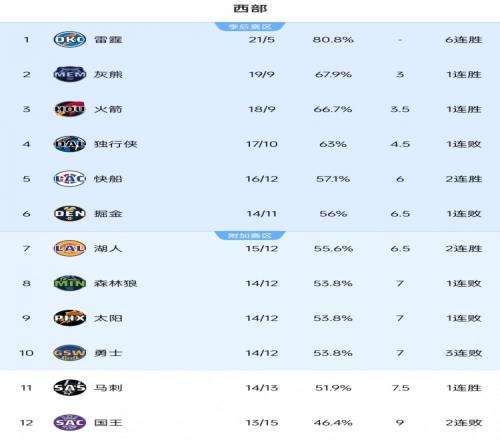Select the SAS Spurs team logo
The image size is (500, 440).
[70, 388]
